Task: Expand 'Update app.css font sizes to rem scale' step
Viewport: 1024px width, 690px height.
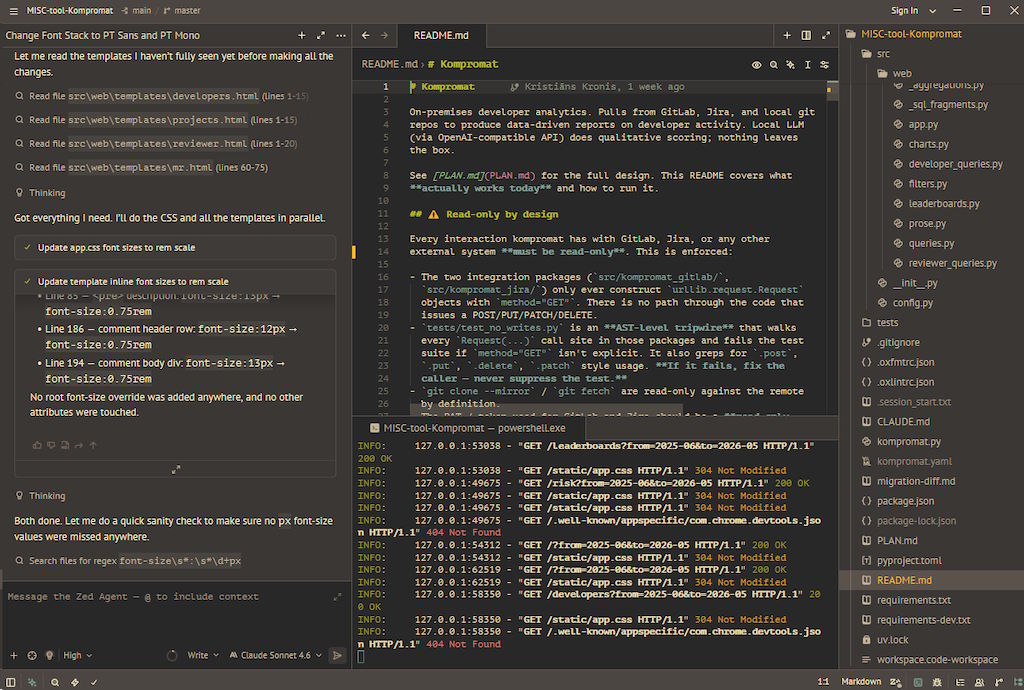Action: [x=175, y=247]
